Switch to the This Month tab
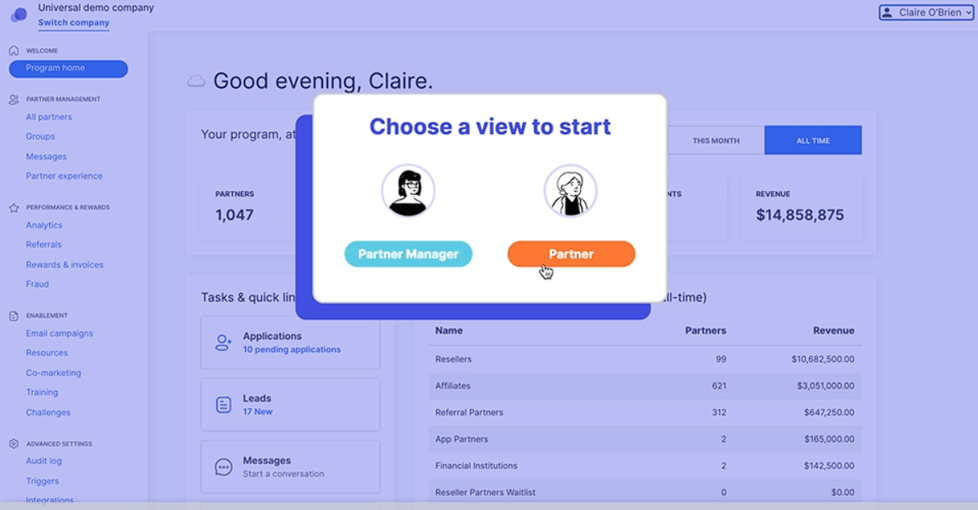The height and width of the screenshot is (510, 978). pyautogui.click(x=716, y=140)
